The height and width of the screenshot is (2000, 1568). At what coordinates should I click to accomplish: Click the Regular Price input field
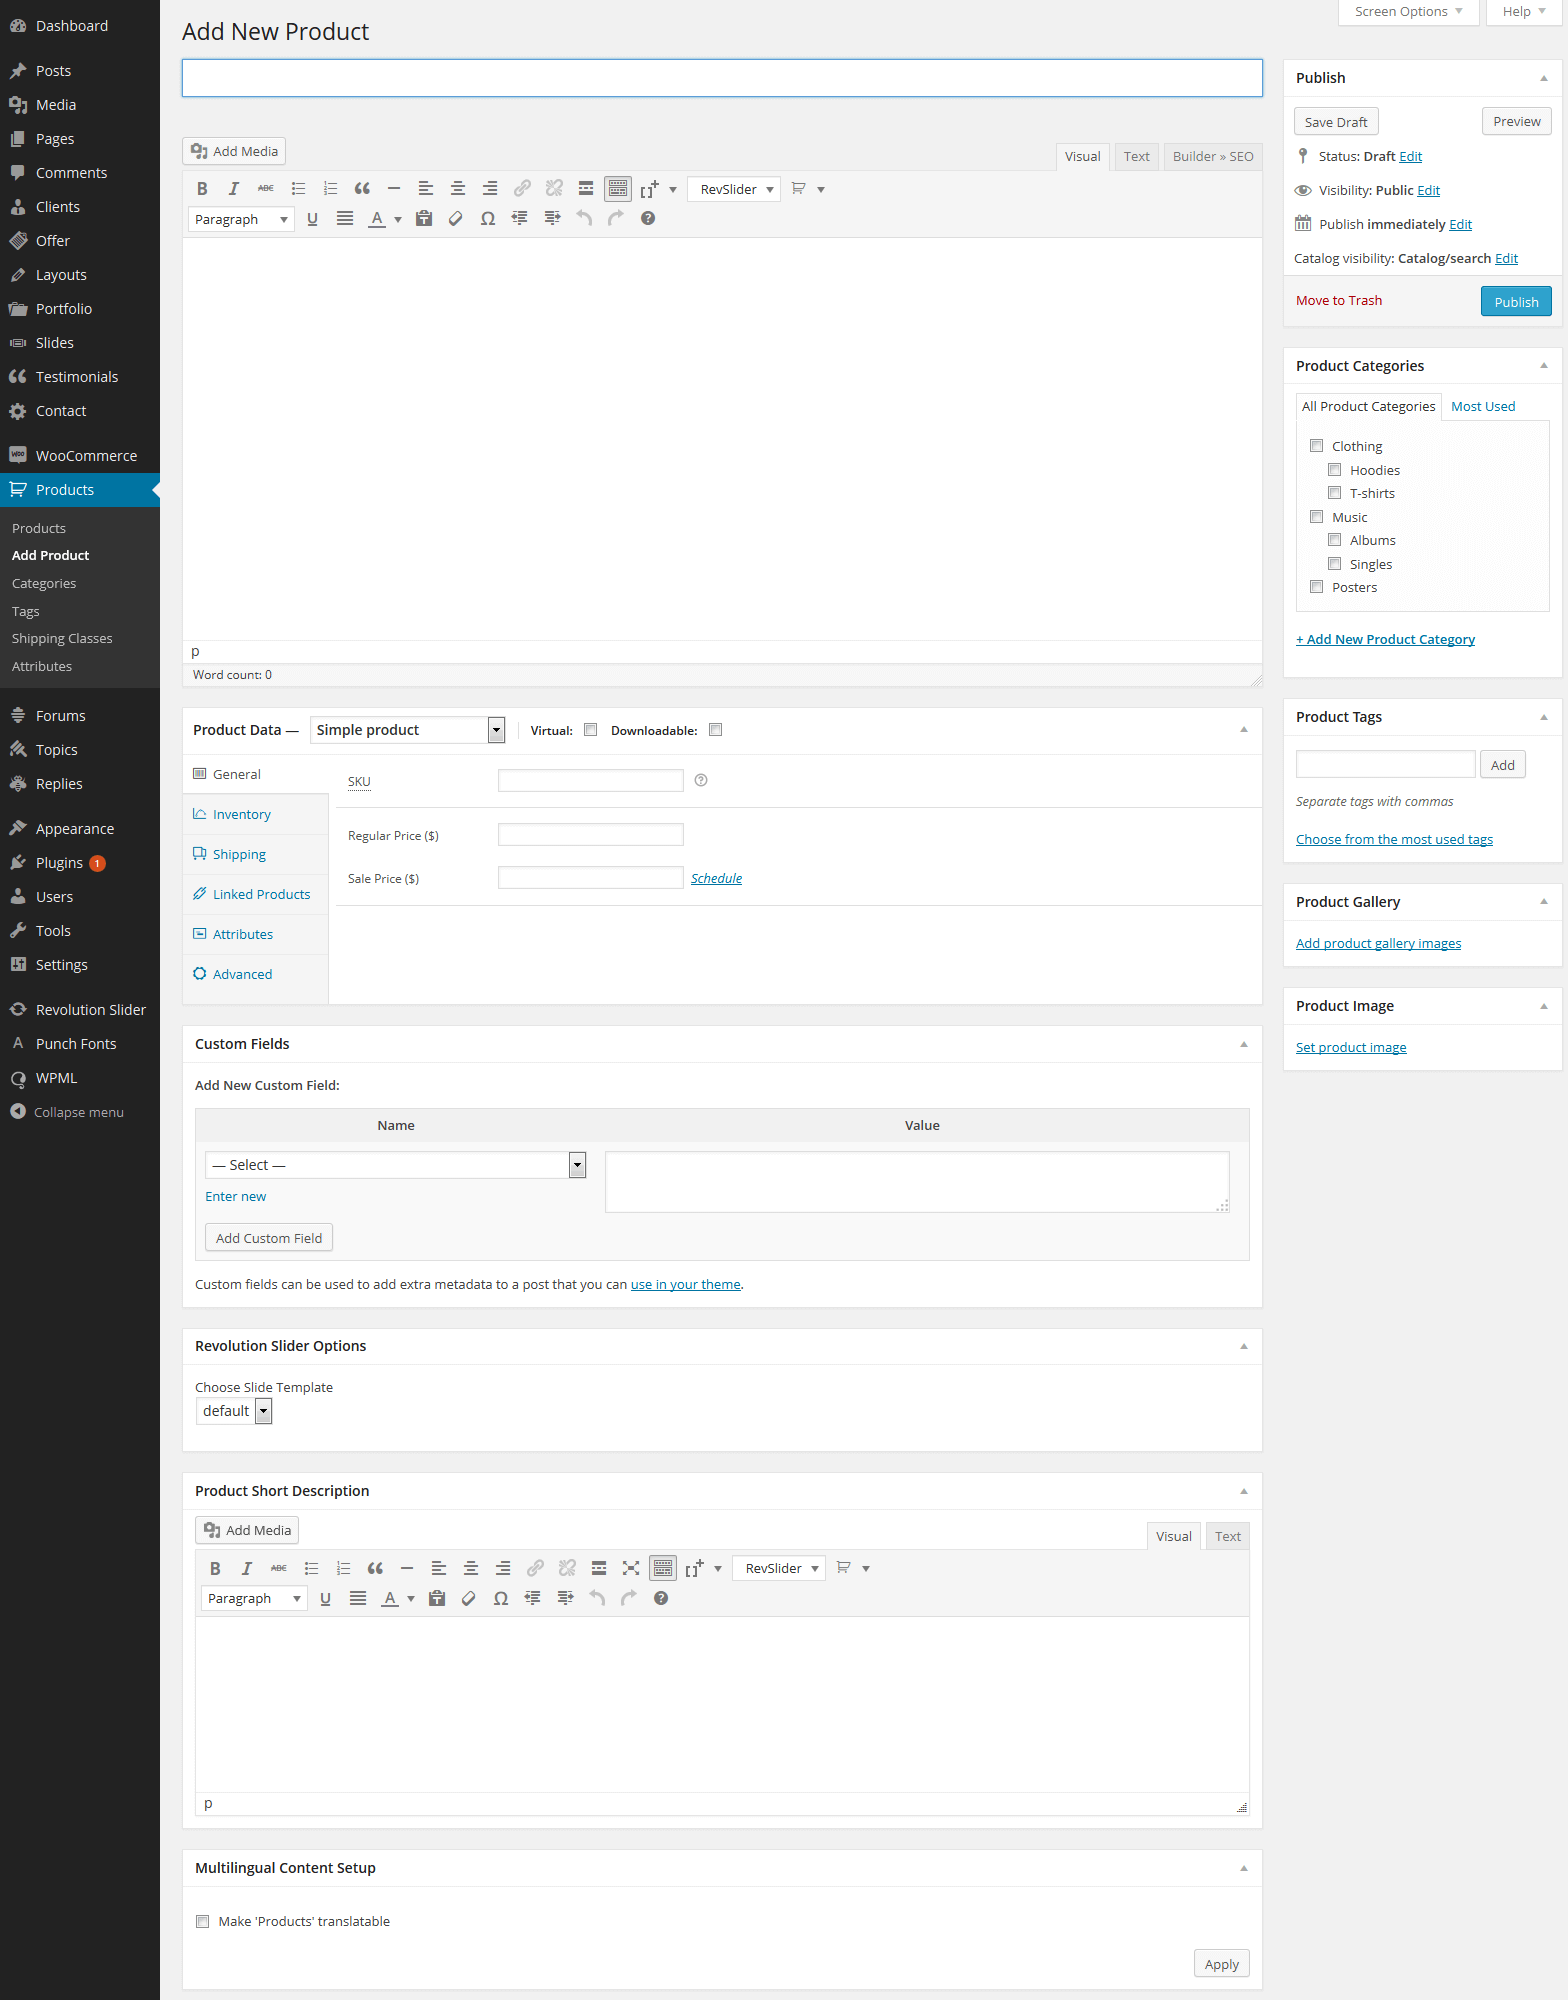point(591,835)
